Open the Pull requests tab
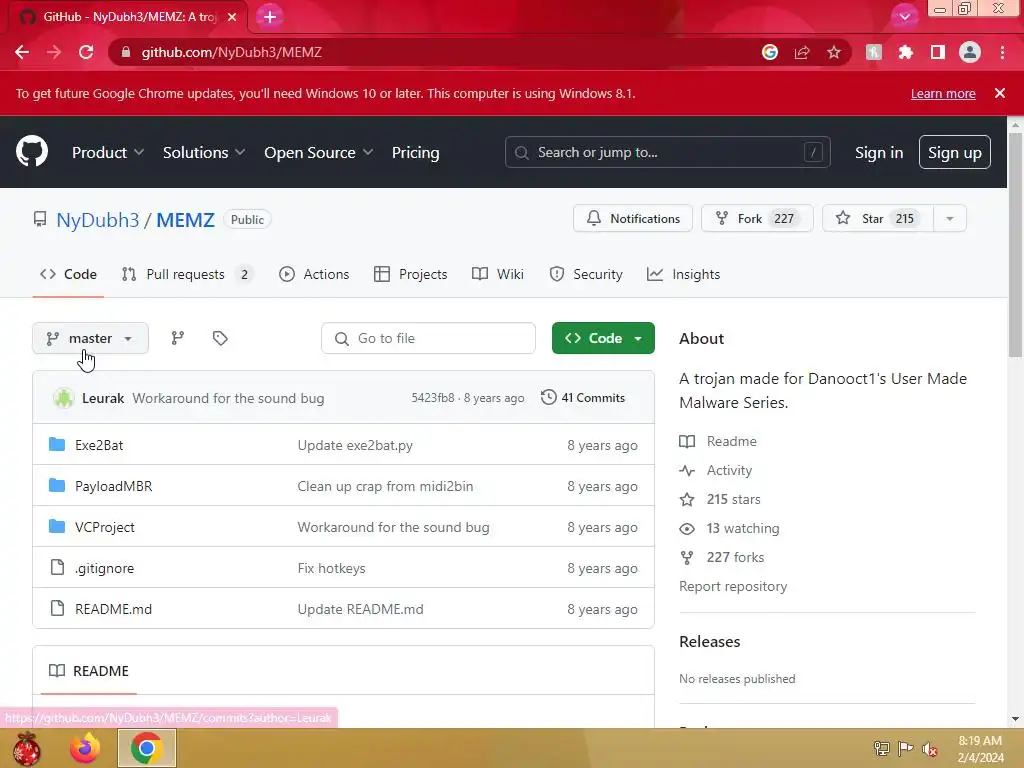Image resolution: width=1024 pixels, height=768 pixels. (187, 274)
